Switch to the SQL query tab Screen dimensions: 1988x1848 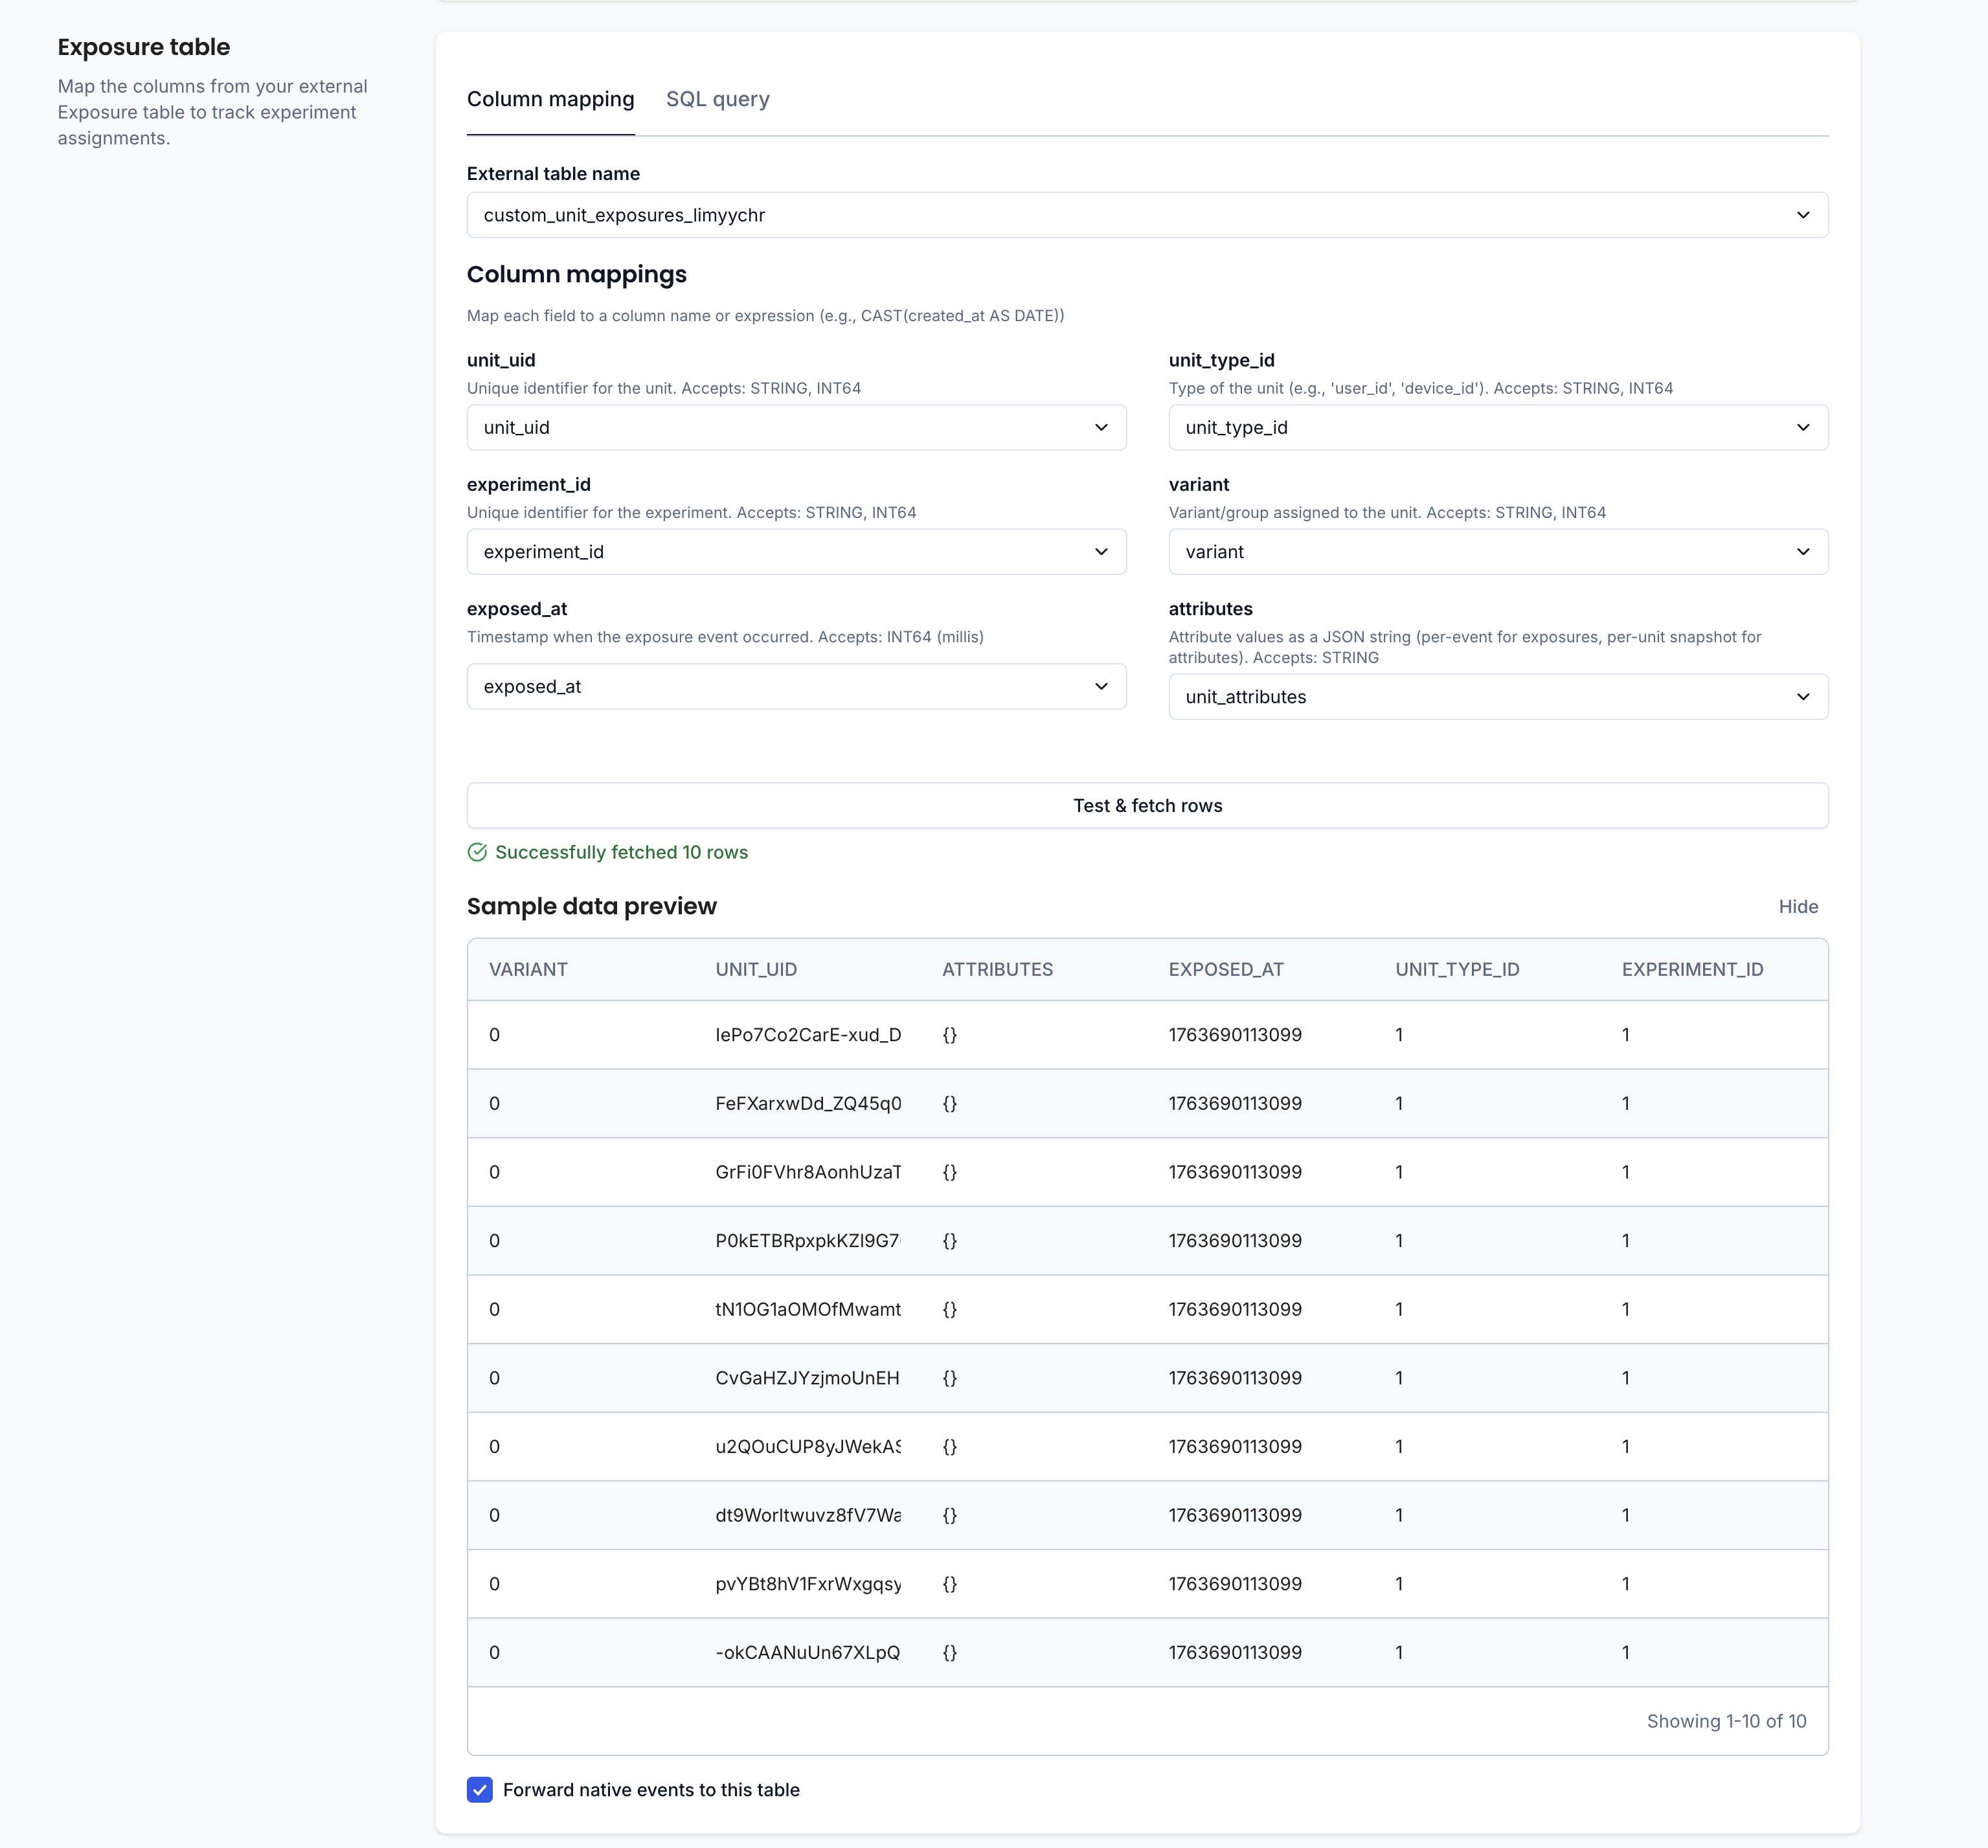point(717,99)
